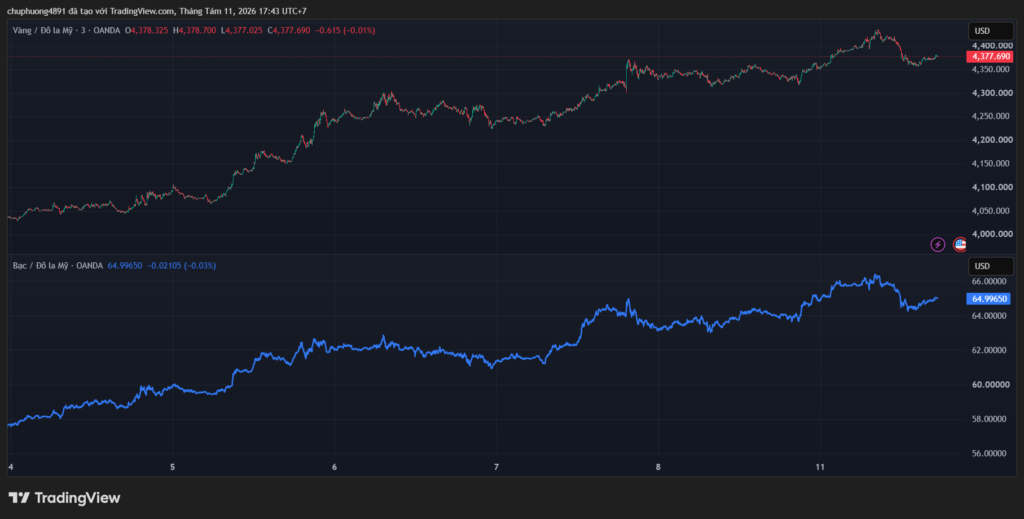The image size is (1024, 519).
Task: Open the USD currency selector on gold chart
Action: [x=990, y=31]
